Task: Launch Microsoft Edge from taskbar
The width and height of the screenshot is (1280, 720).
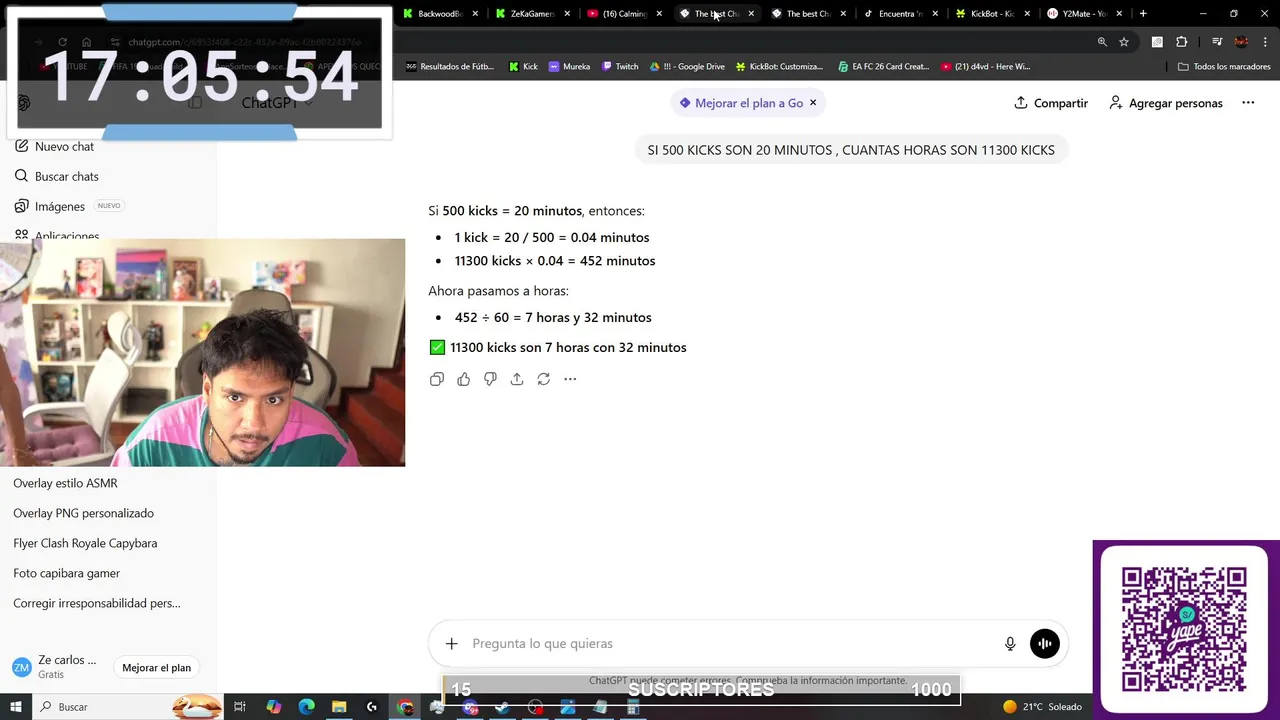Action: tap(307, 707)
